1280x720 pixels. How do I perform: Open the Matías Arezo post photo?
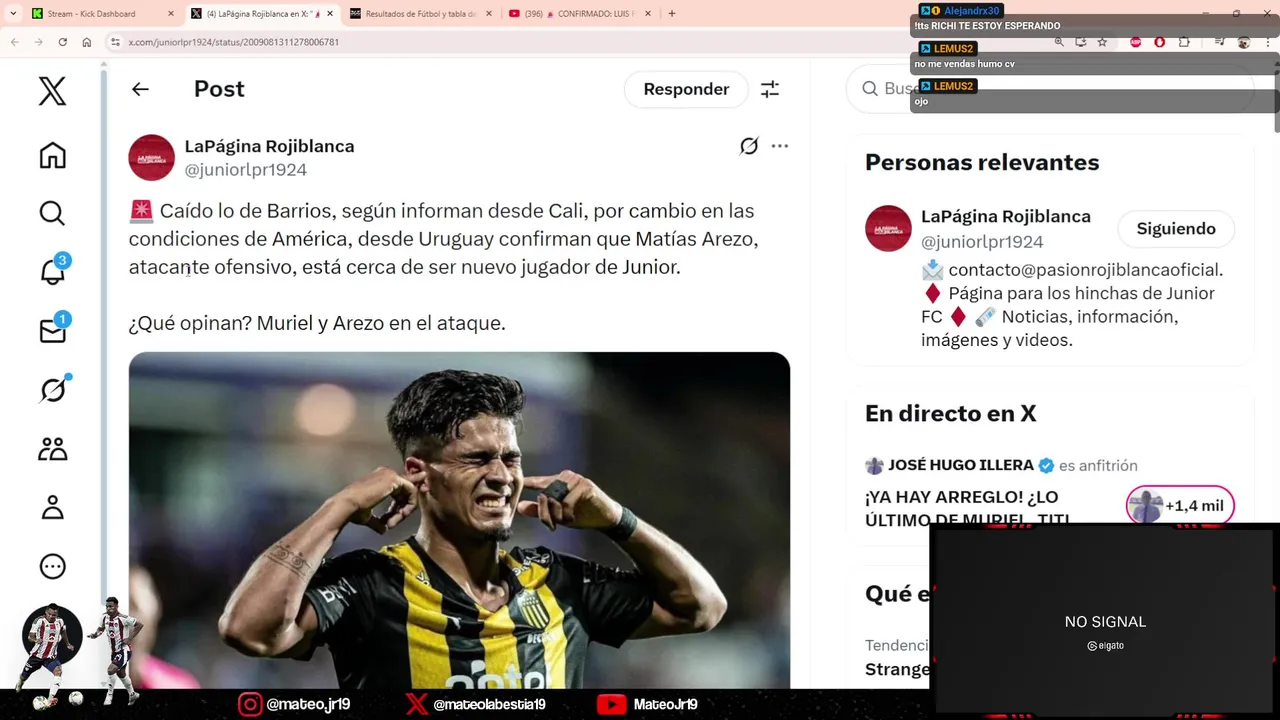[459, 520]
